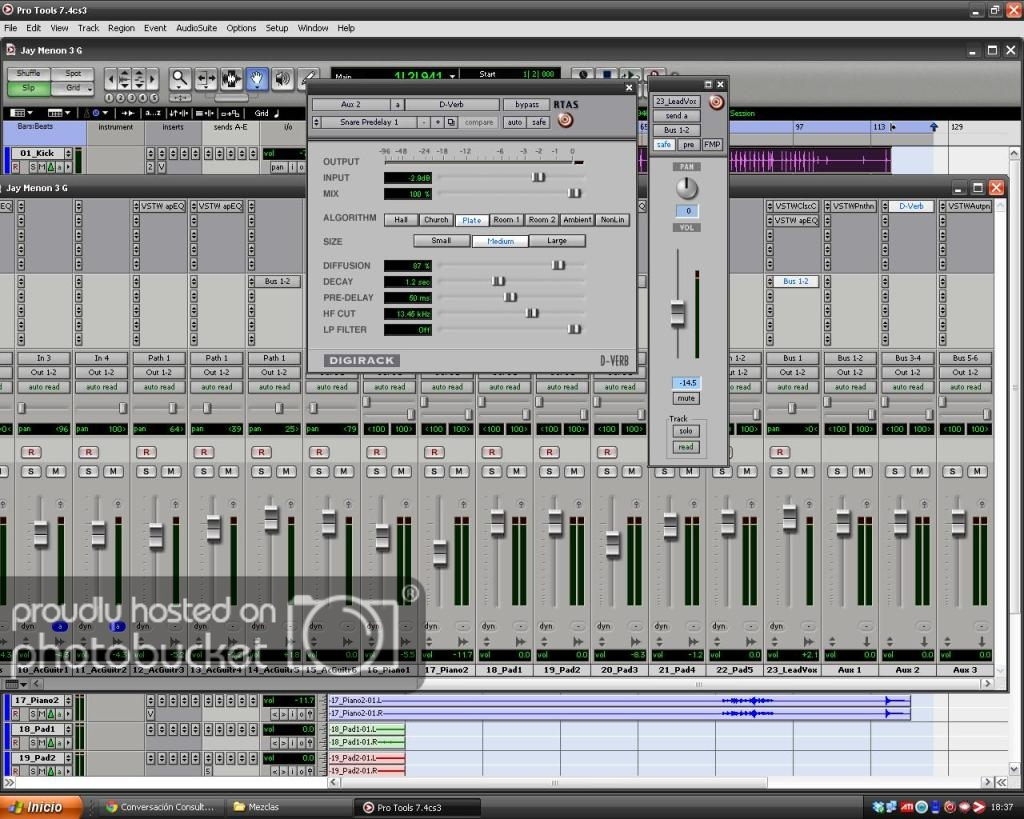This screenshot has height=819, width=1024.
Task: Click the DECAY slider handle
Action: pos(498,282)
